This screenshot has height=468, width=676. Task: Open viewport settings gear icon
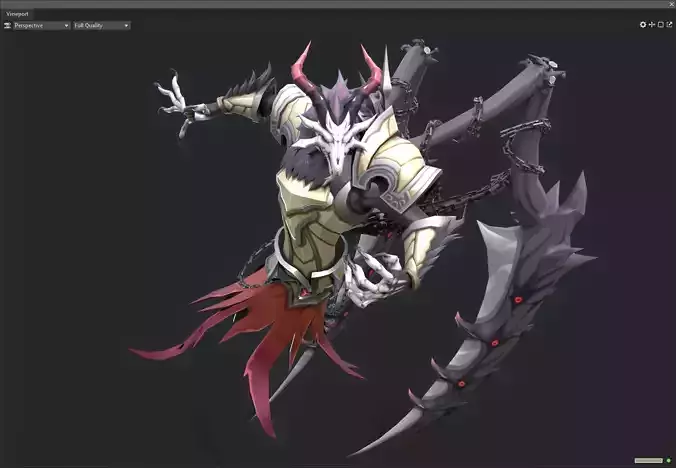tap(643, 25)
